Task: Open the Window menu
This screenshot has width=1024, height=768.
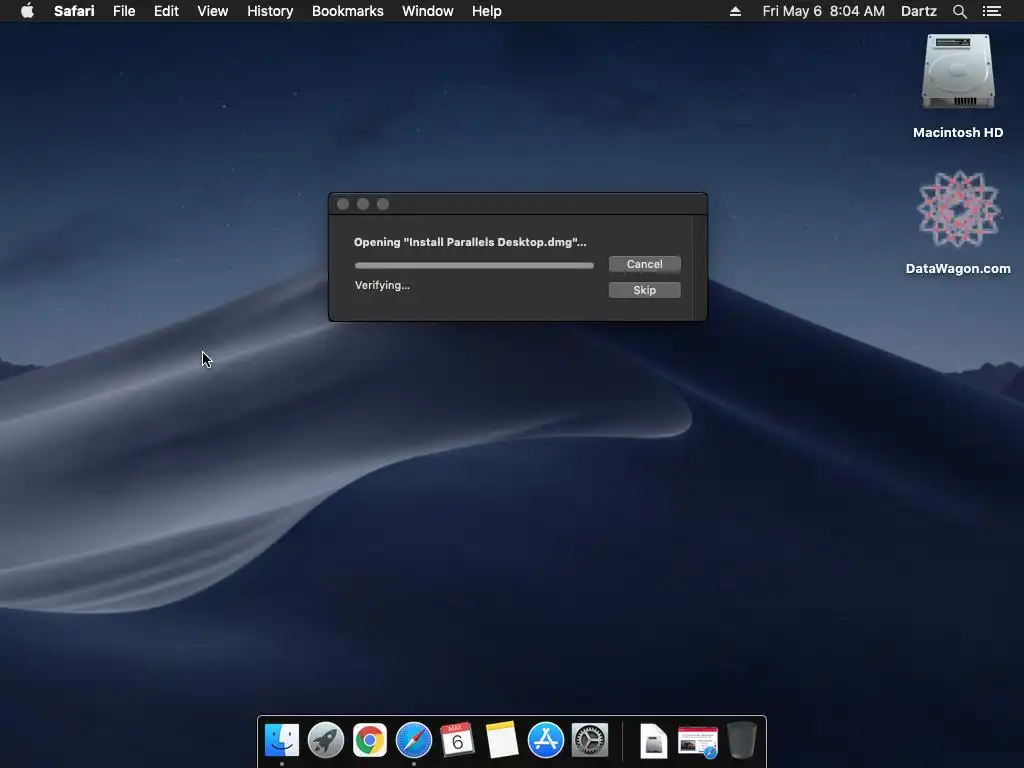Action: click(428, 11)
